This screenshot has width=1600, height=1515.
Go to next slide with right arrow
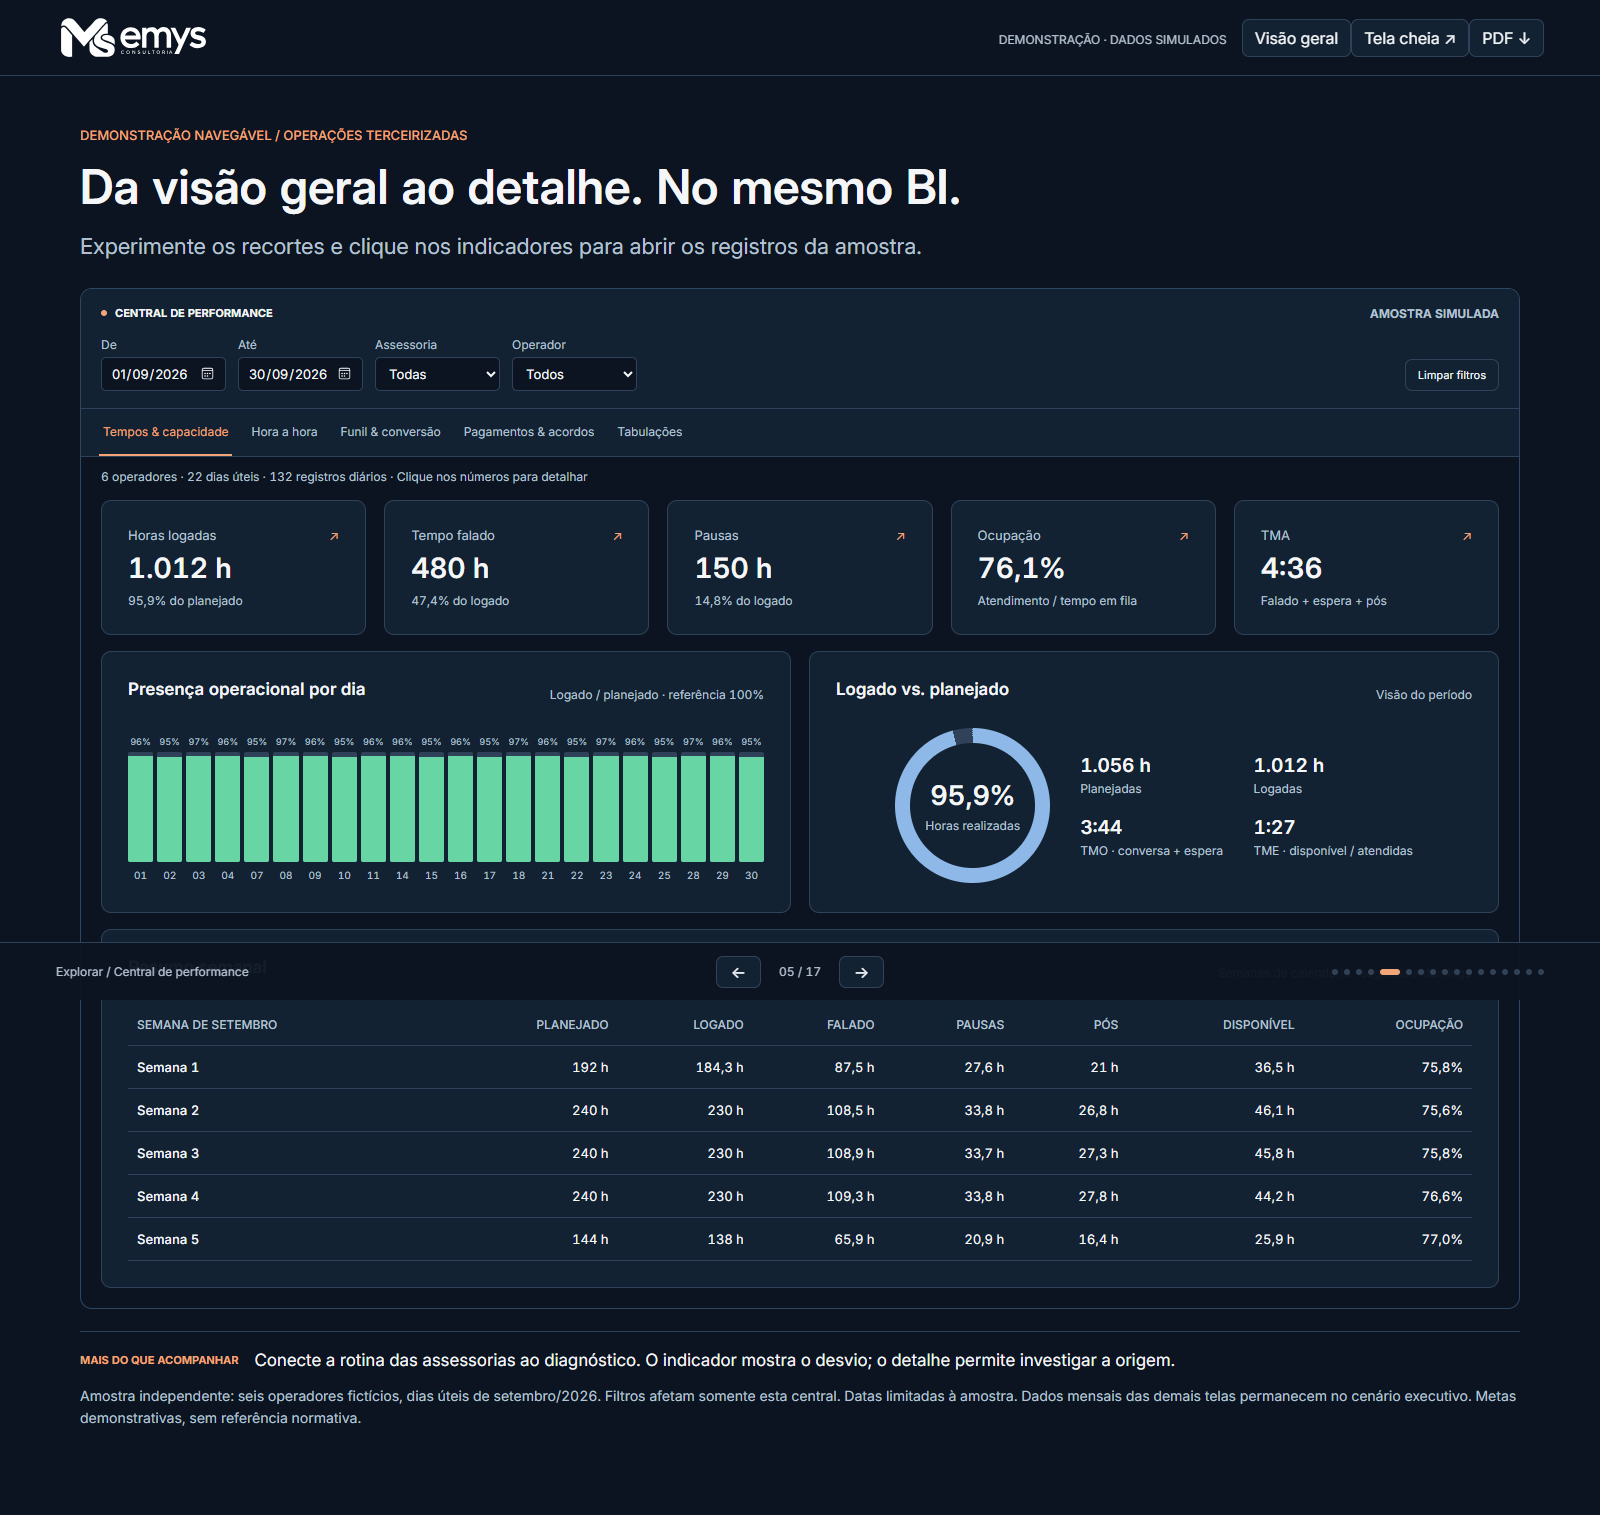861,972
